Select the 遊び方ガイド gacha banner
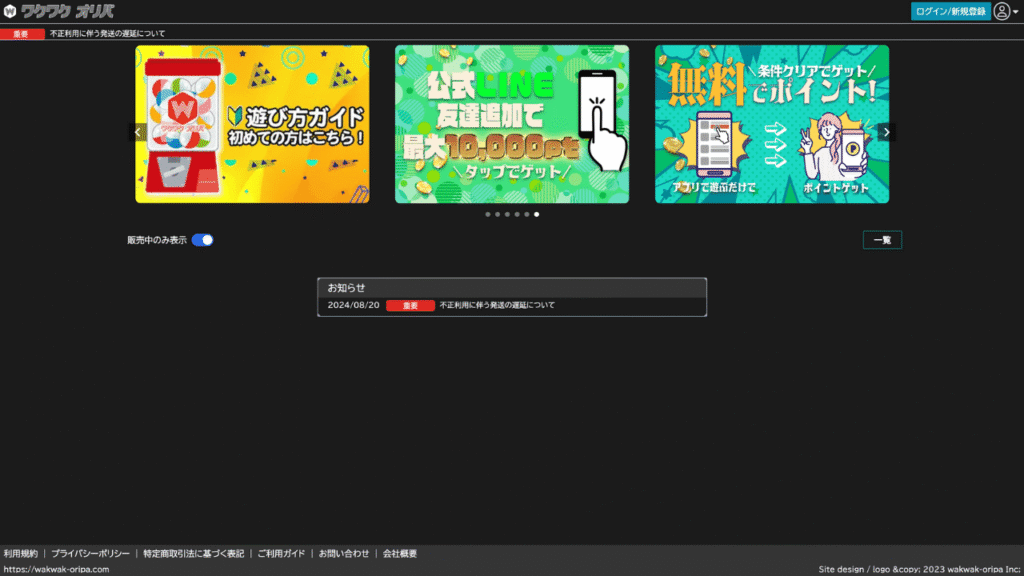 pyautogui.click(x=252, y=124)
